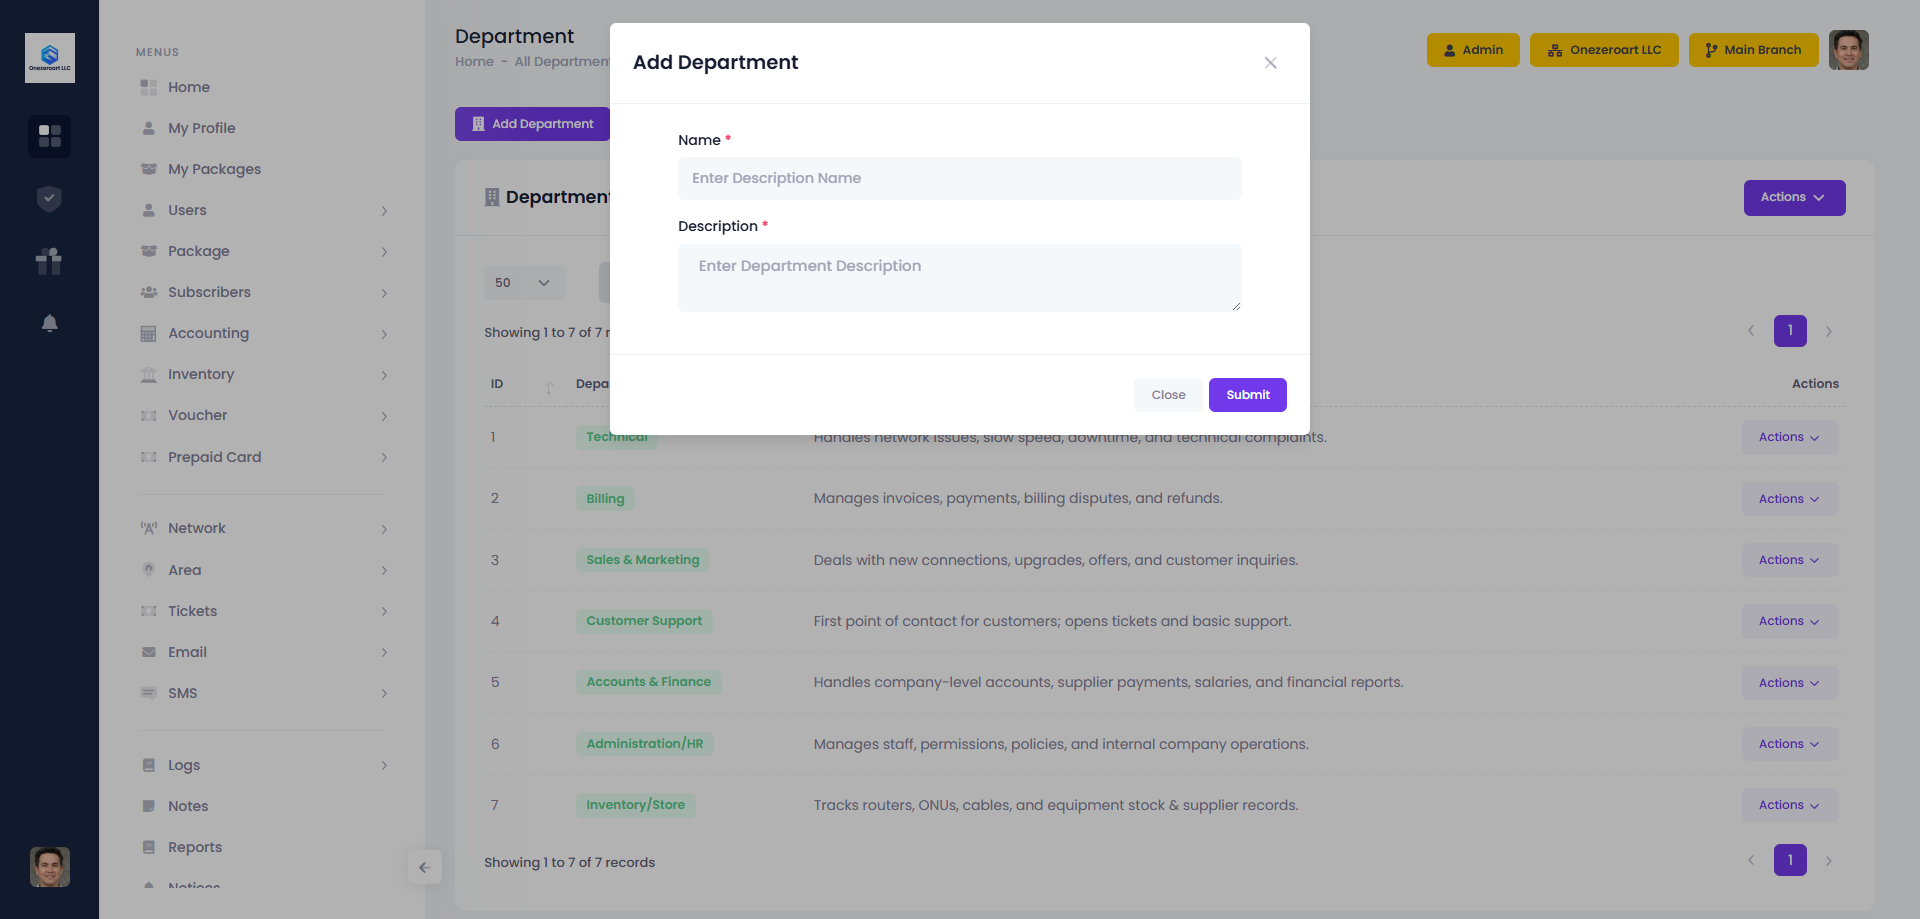Click the Onezeroart LLC logo icon
The width and height of the screenshot is (1920, 919).
49,58
